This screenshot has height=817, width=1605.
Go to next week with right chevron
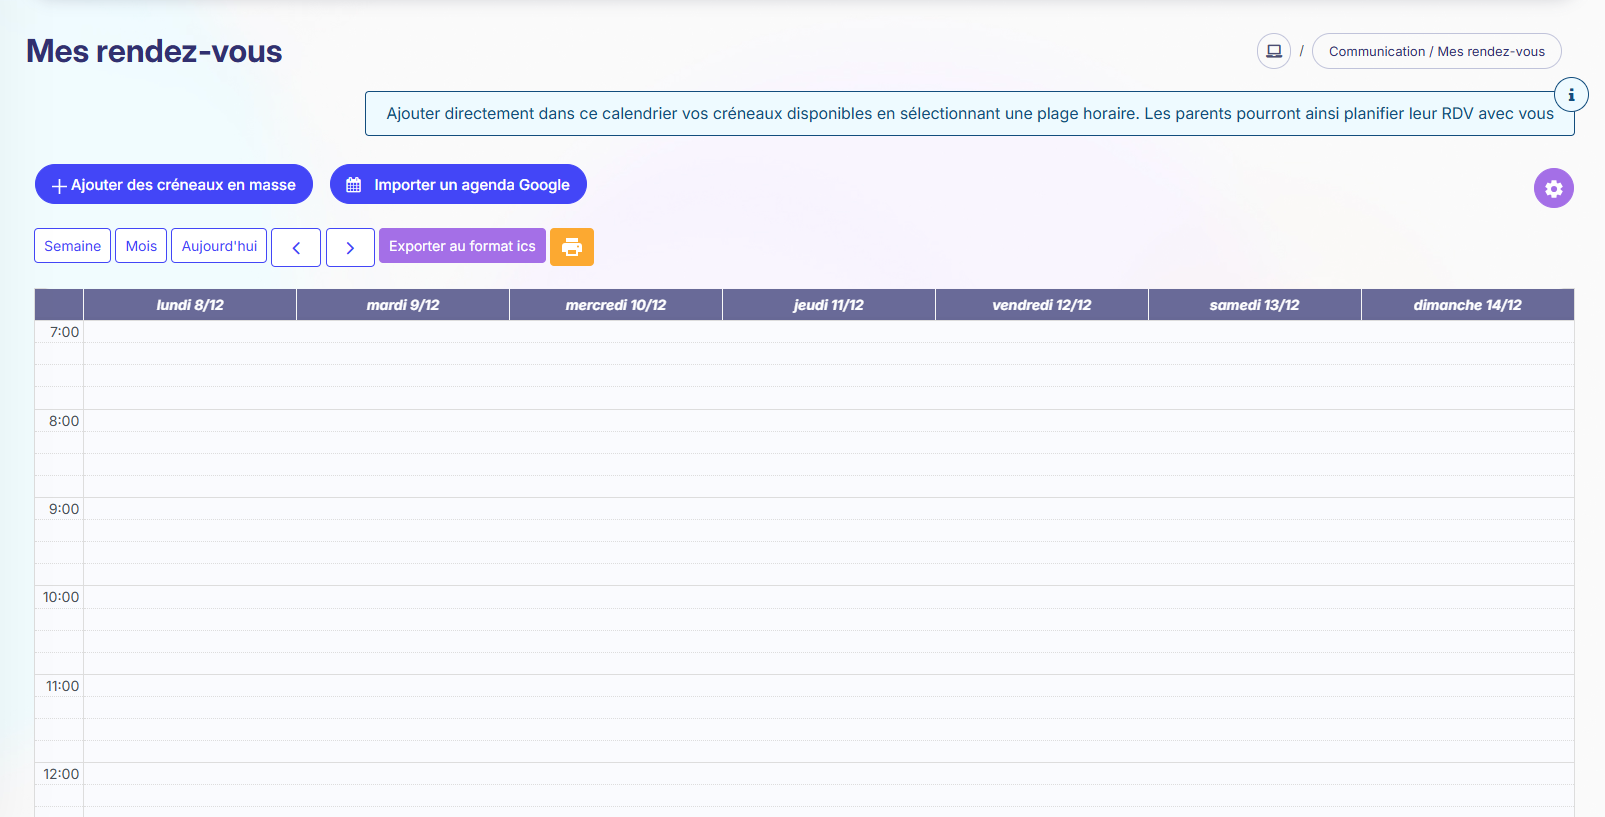350,247
